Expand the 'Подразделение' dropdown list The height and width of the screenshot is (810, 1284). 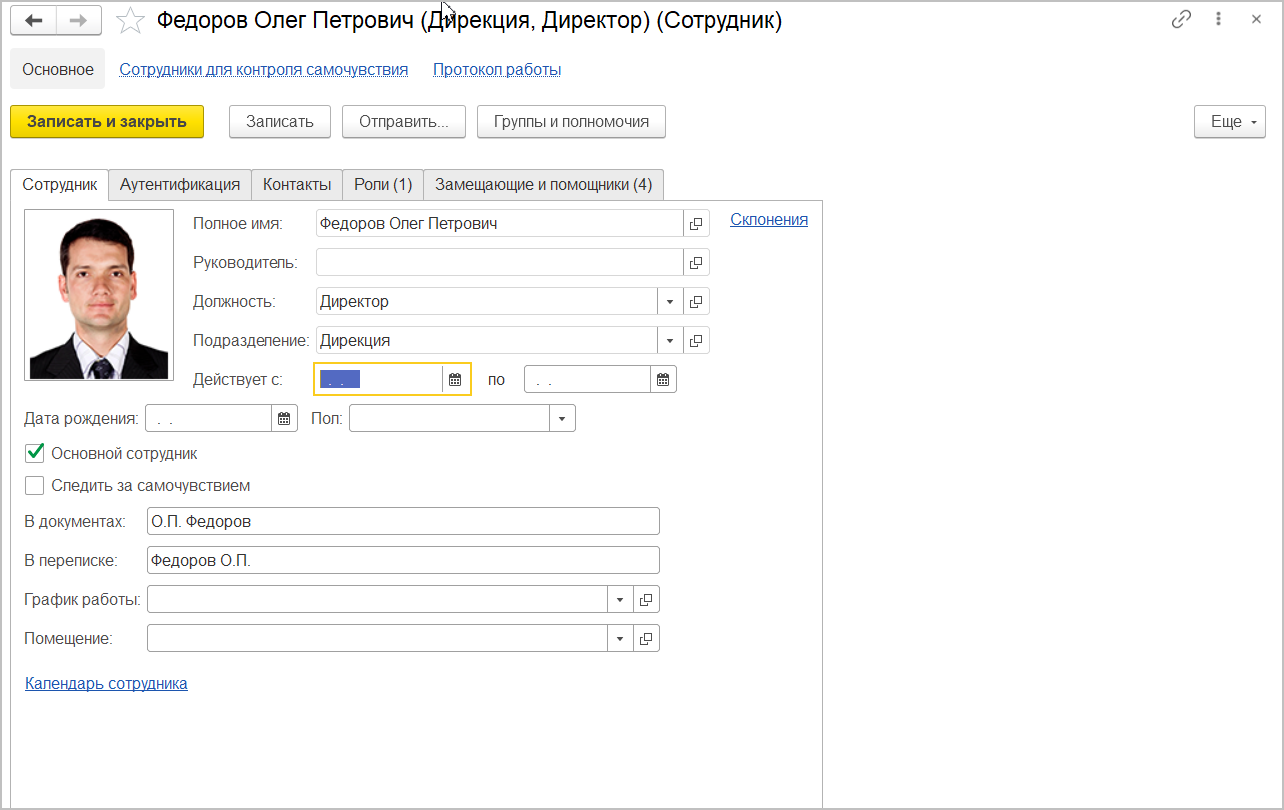[x=670, y=341]
